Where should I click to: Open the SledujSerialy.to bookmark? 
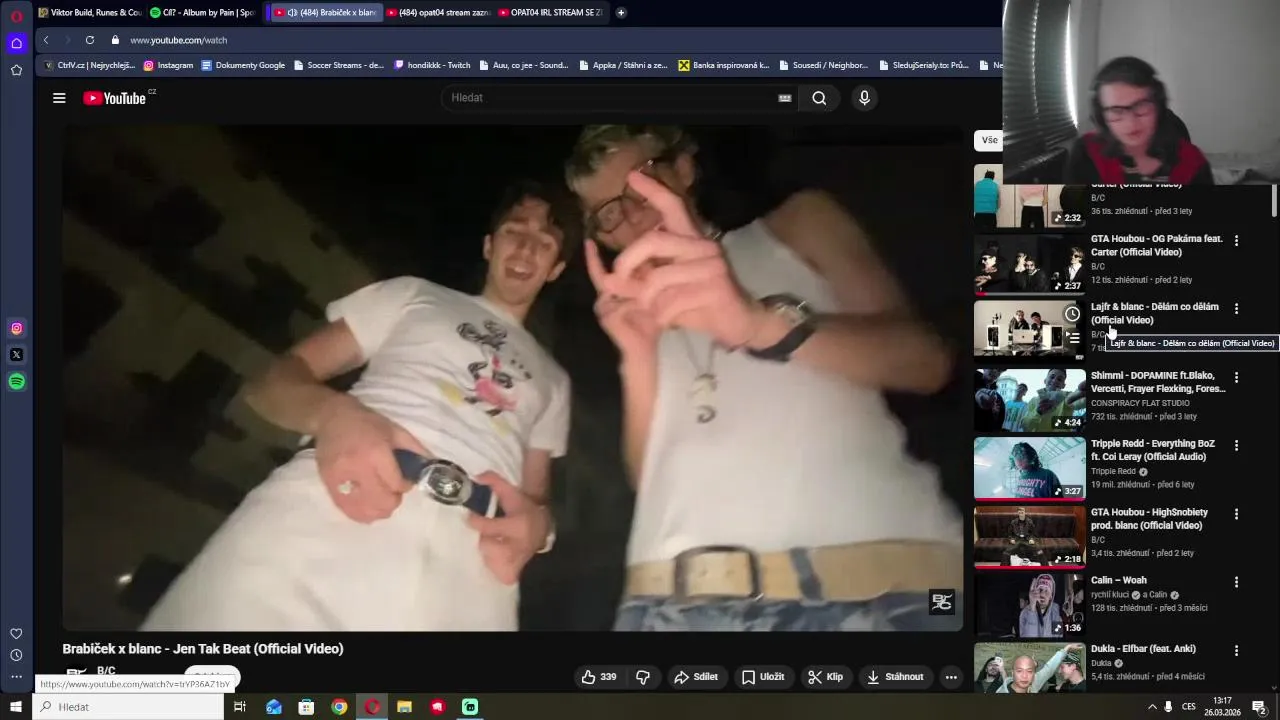pyautogui.click(x=924, y=65)
